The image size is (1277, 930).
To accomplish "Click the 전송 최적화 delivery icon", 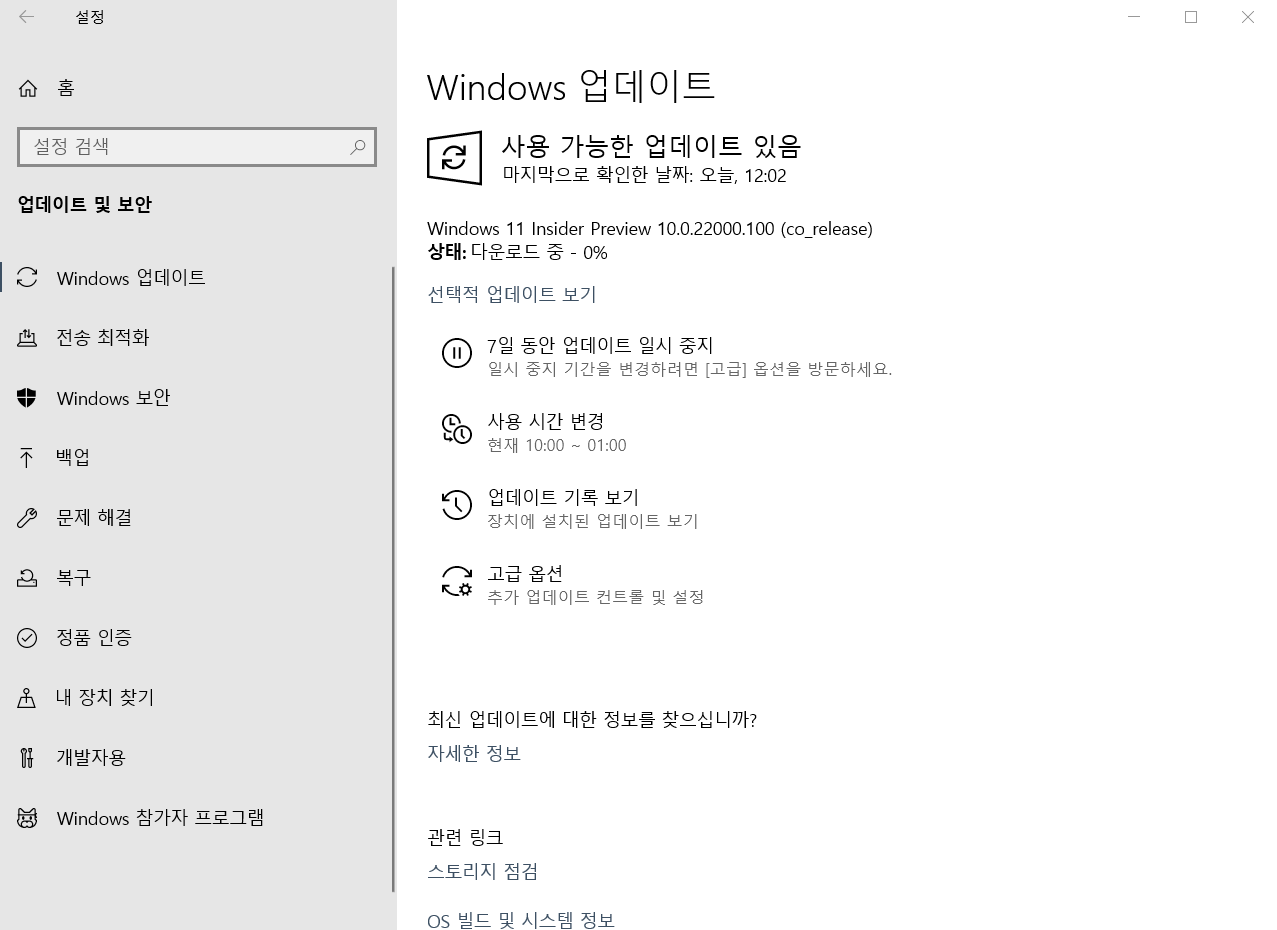I will point(27,338).
